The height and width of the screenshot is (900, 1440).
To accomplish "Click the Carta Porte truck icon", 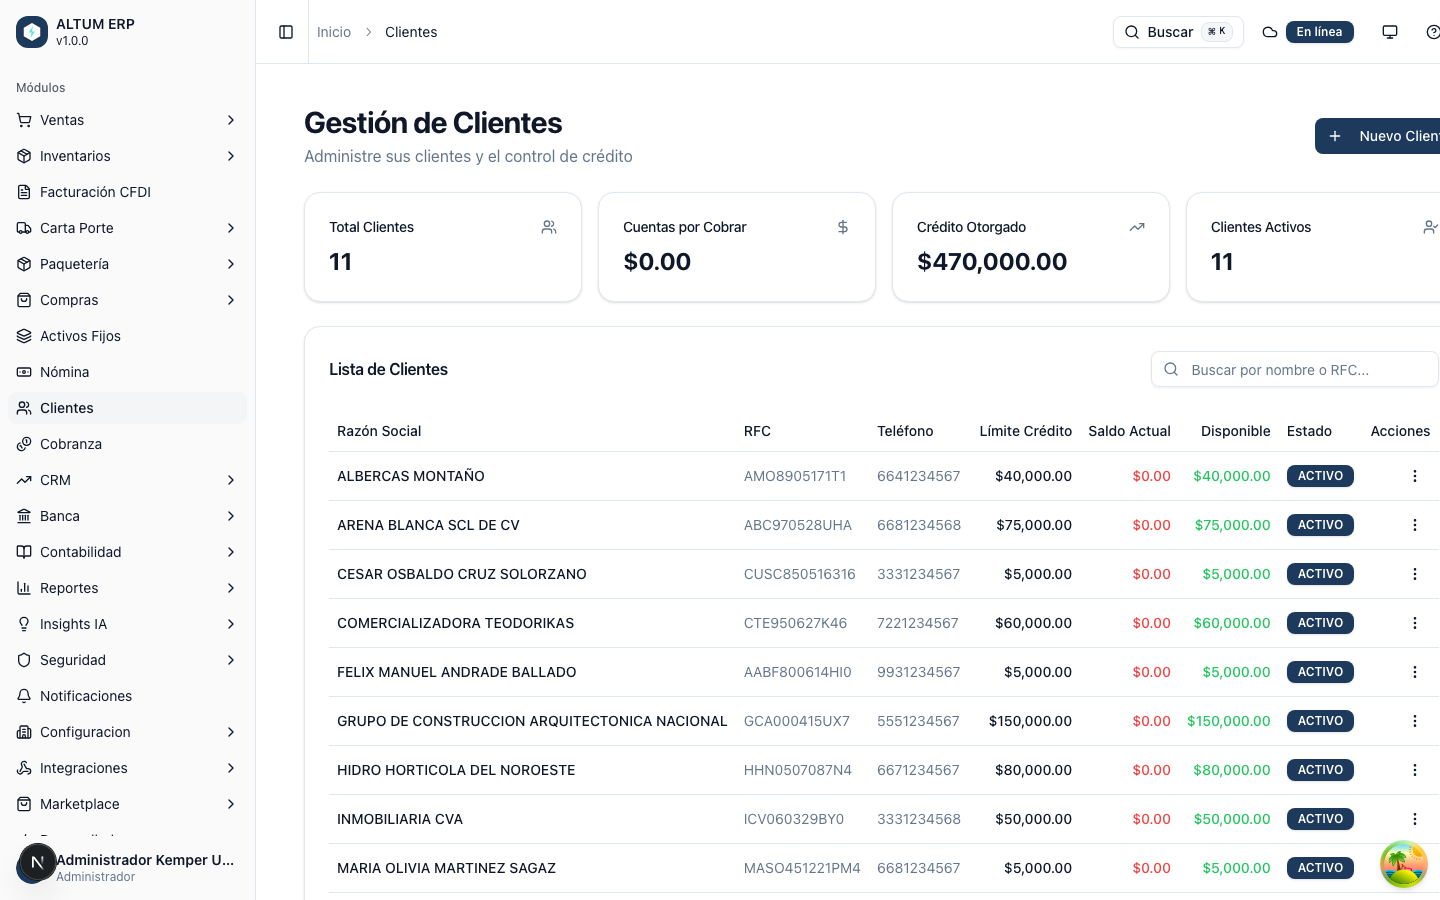I will click(x=24, y=228).
